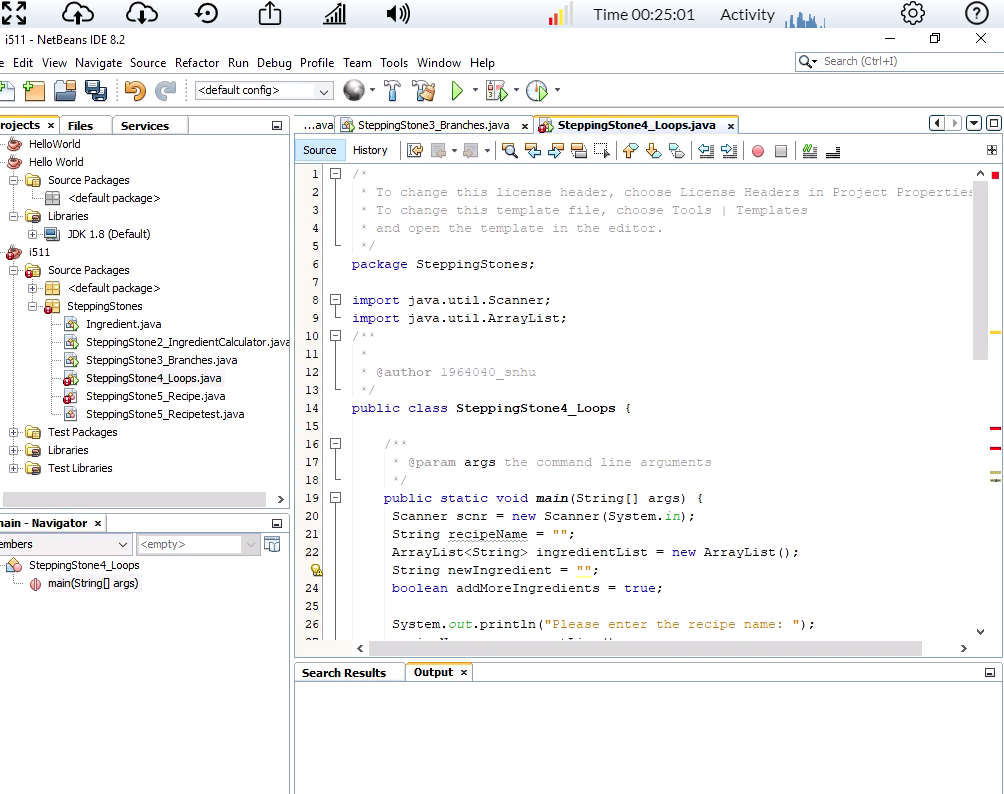The image size is (1004, 794).
Task: Click Find Next Occurrence icon
Action: pos(556,151)
